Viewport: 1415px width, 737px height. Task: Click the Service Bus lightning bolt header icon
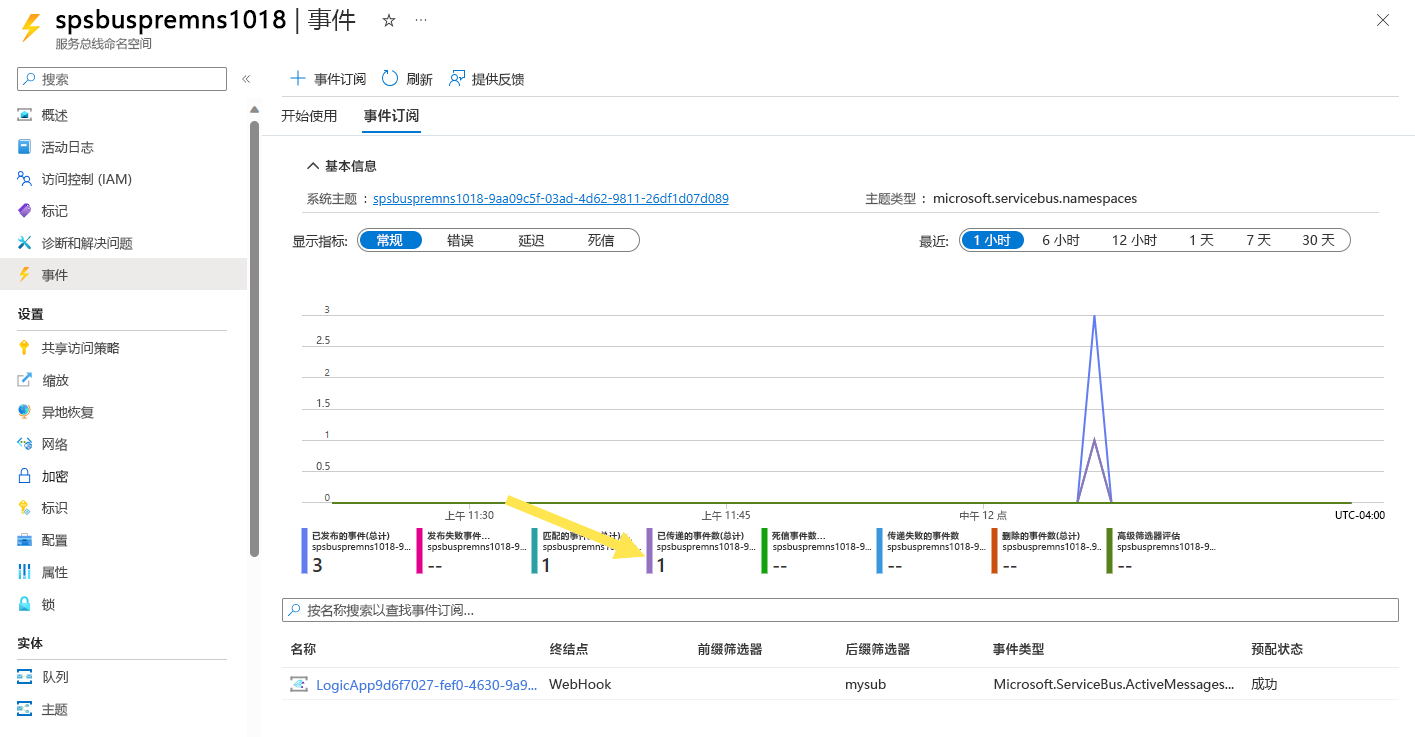[30, 27]
